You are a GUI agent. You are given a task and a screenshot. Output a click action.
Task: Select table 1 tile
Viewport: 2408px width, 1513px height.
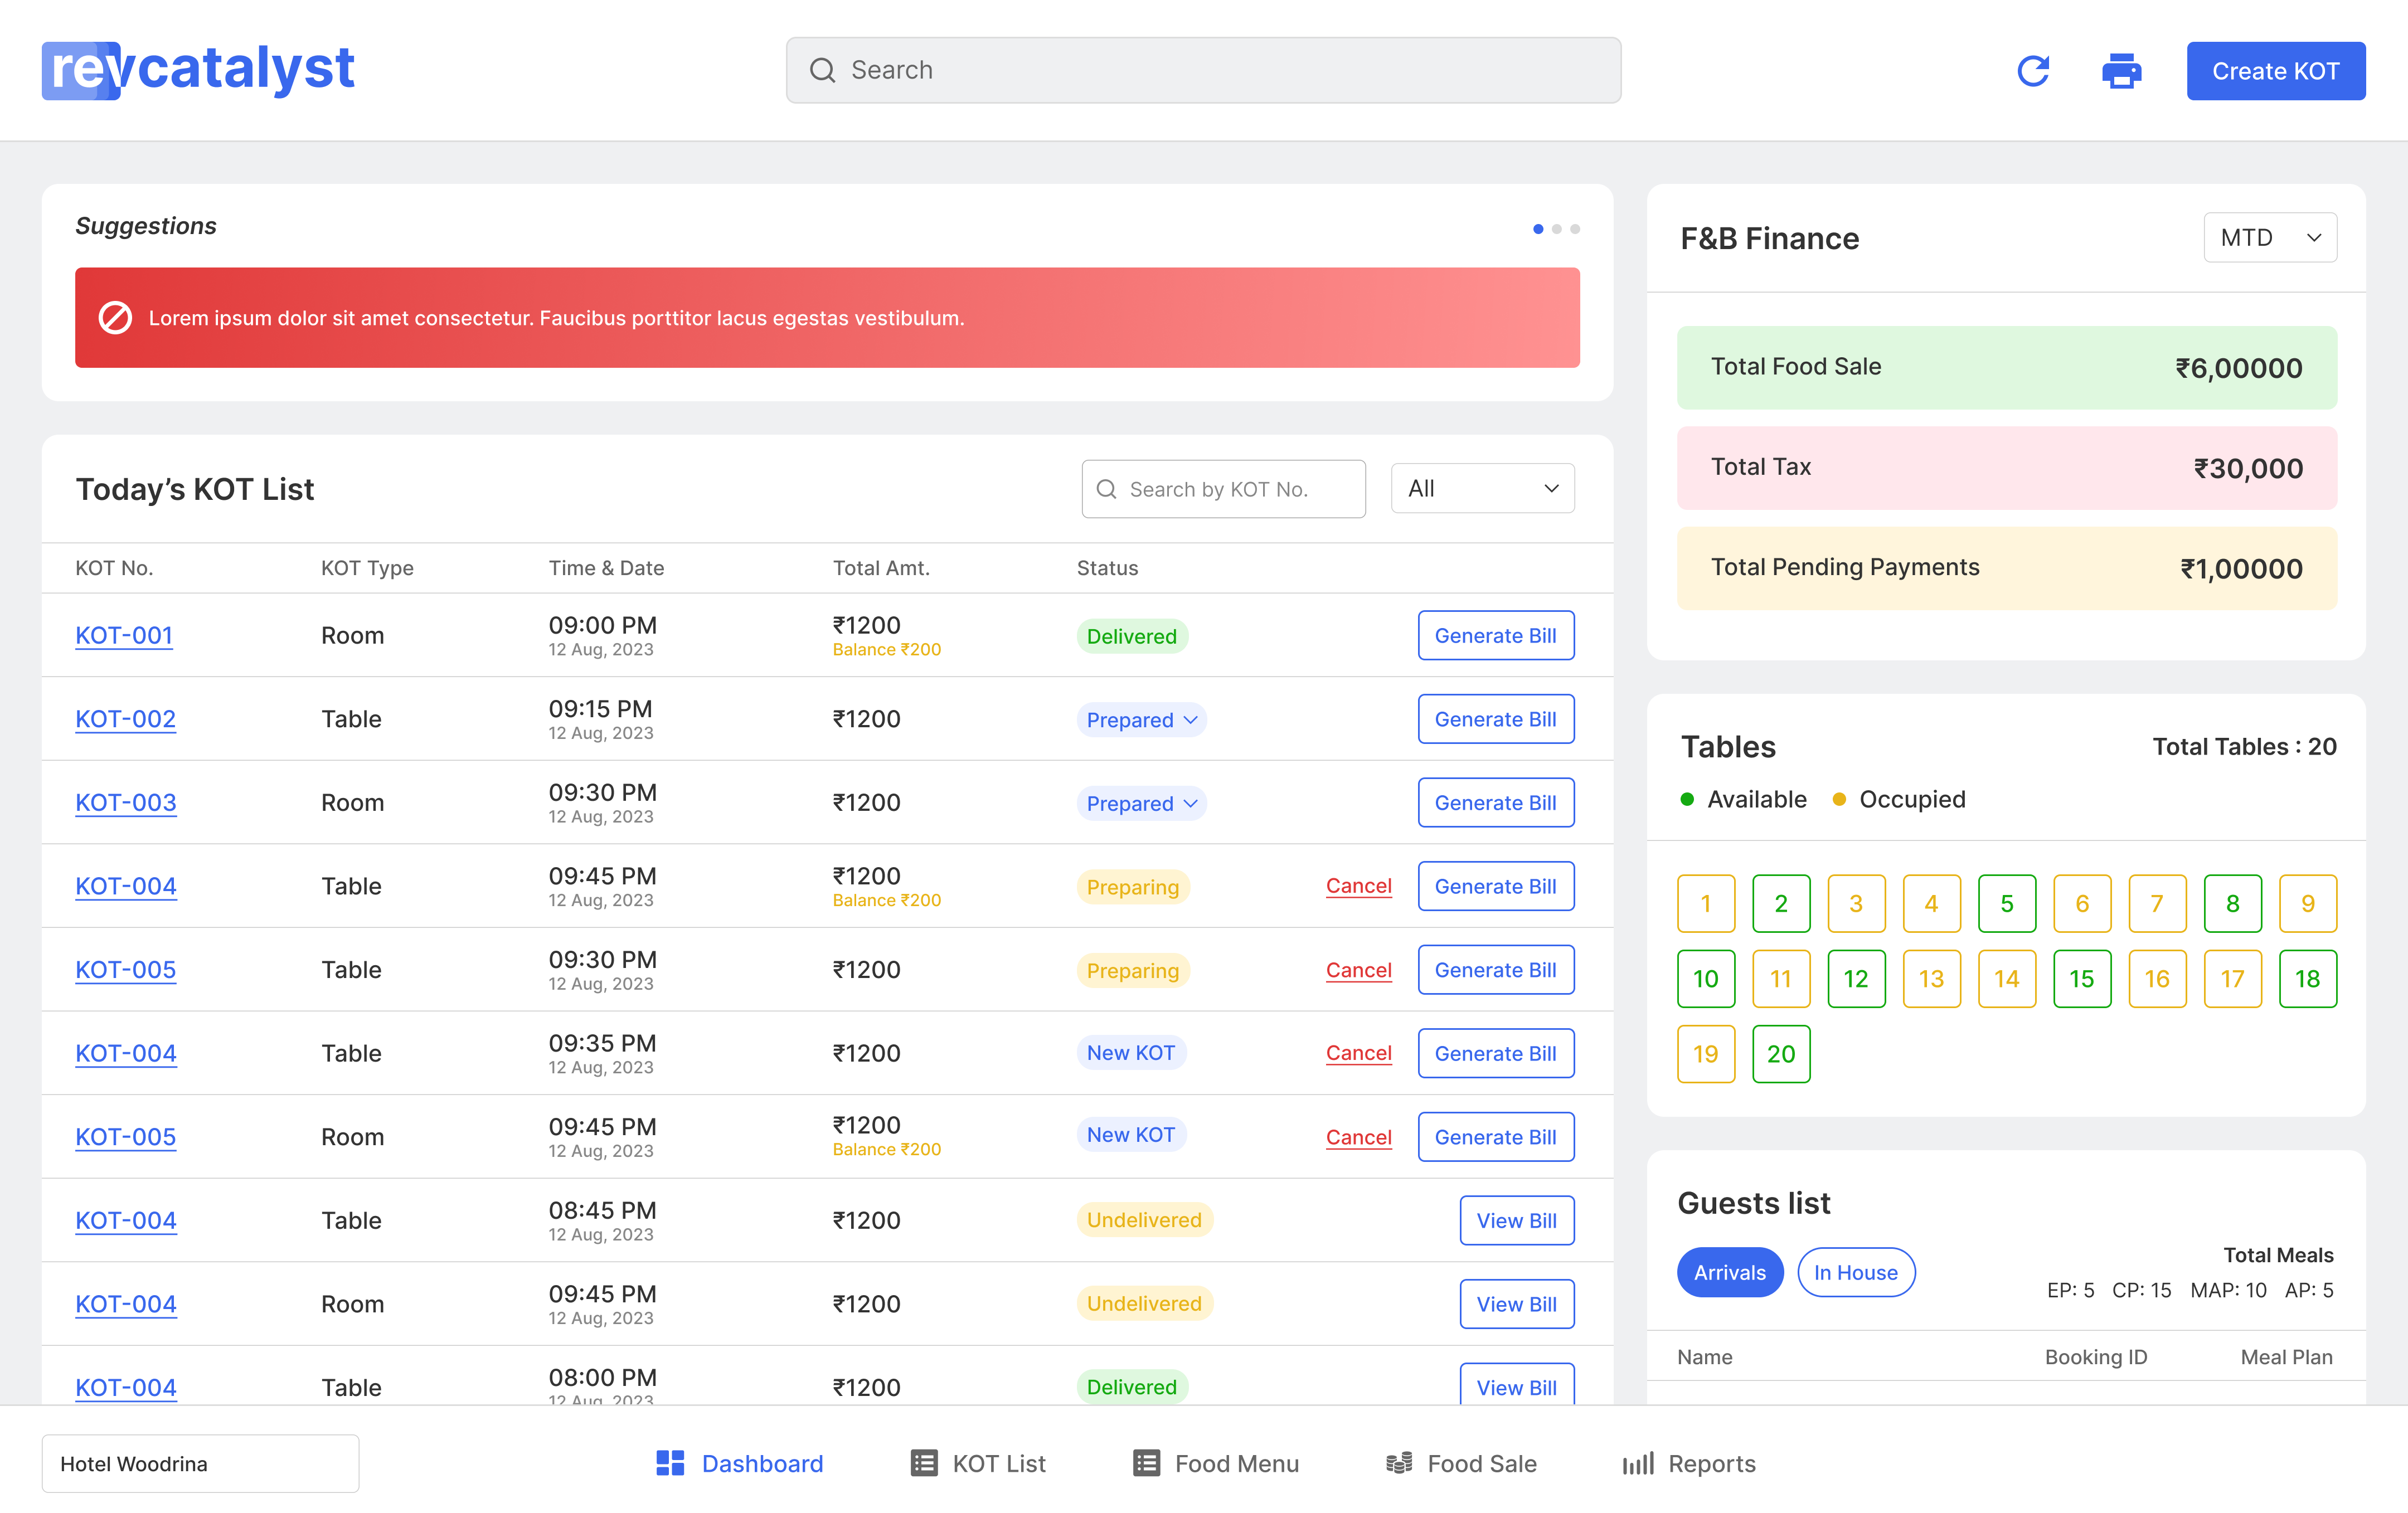tap(1706, 904)
